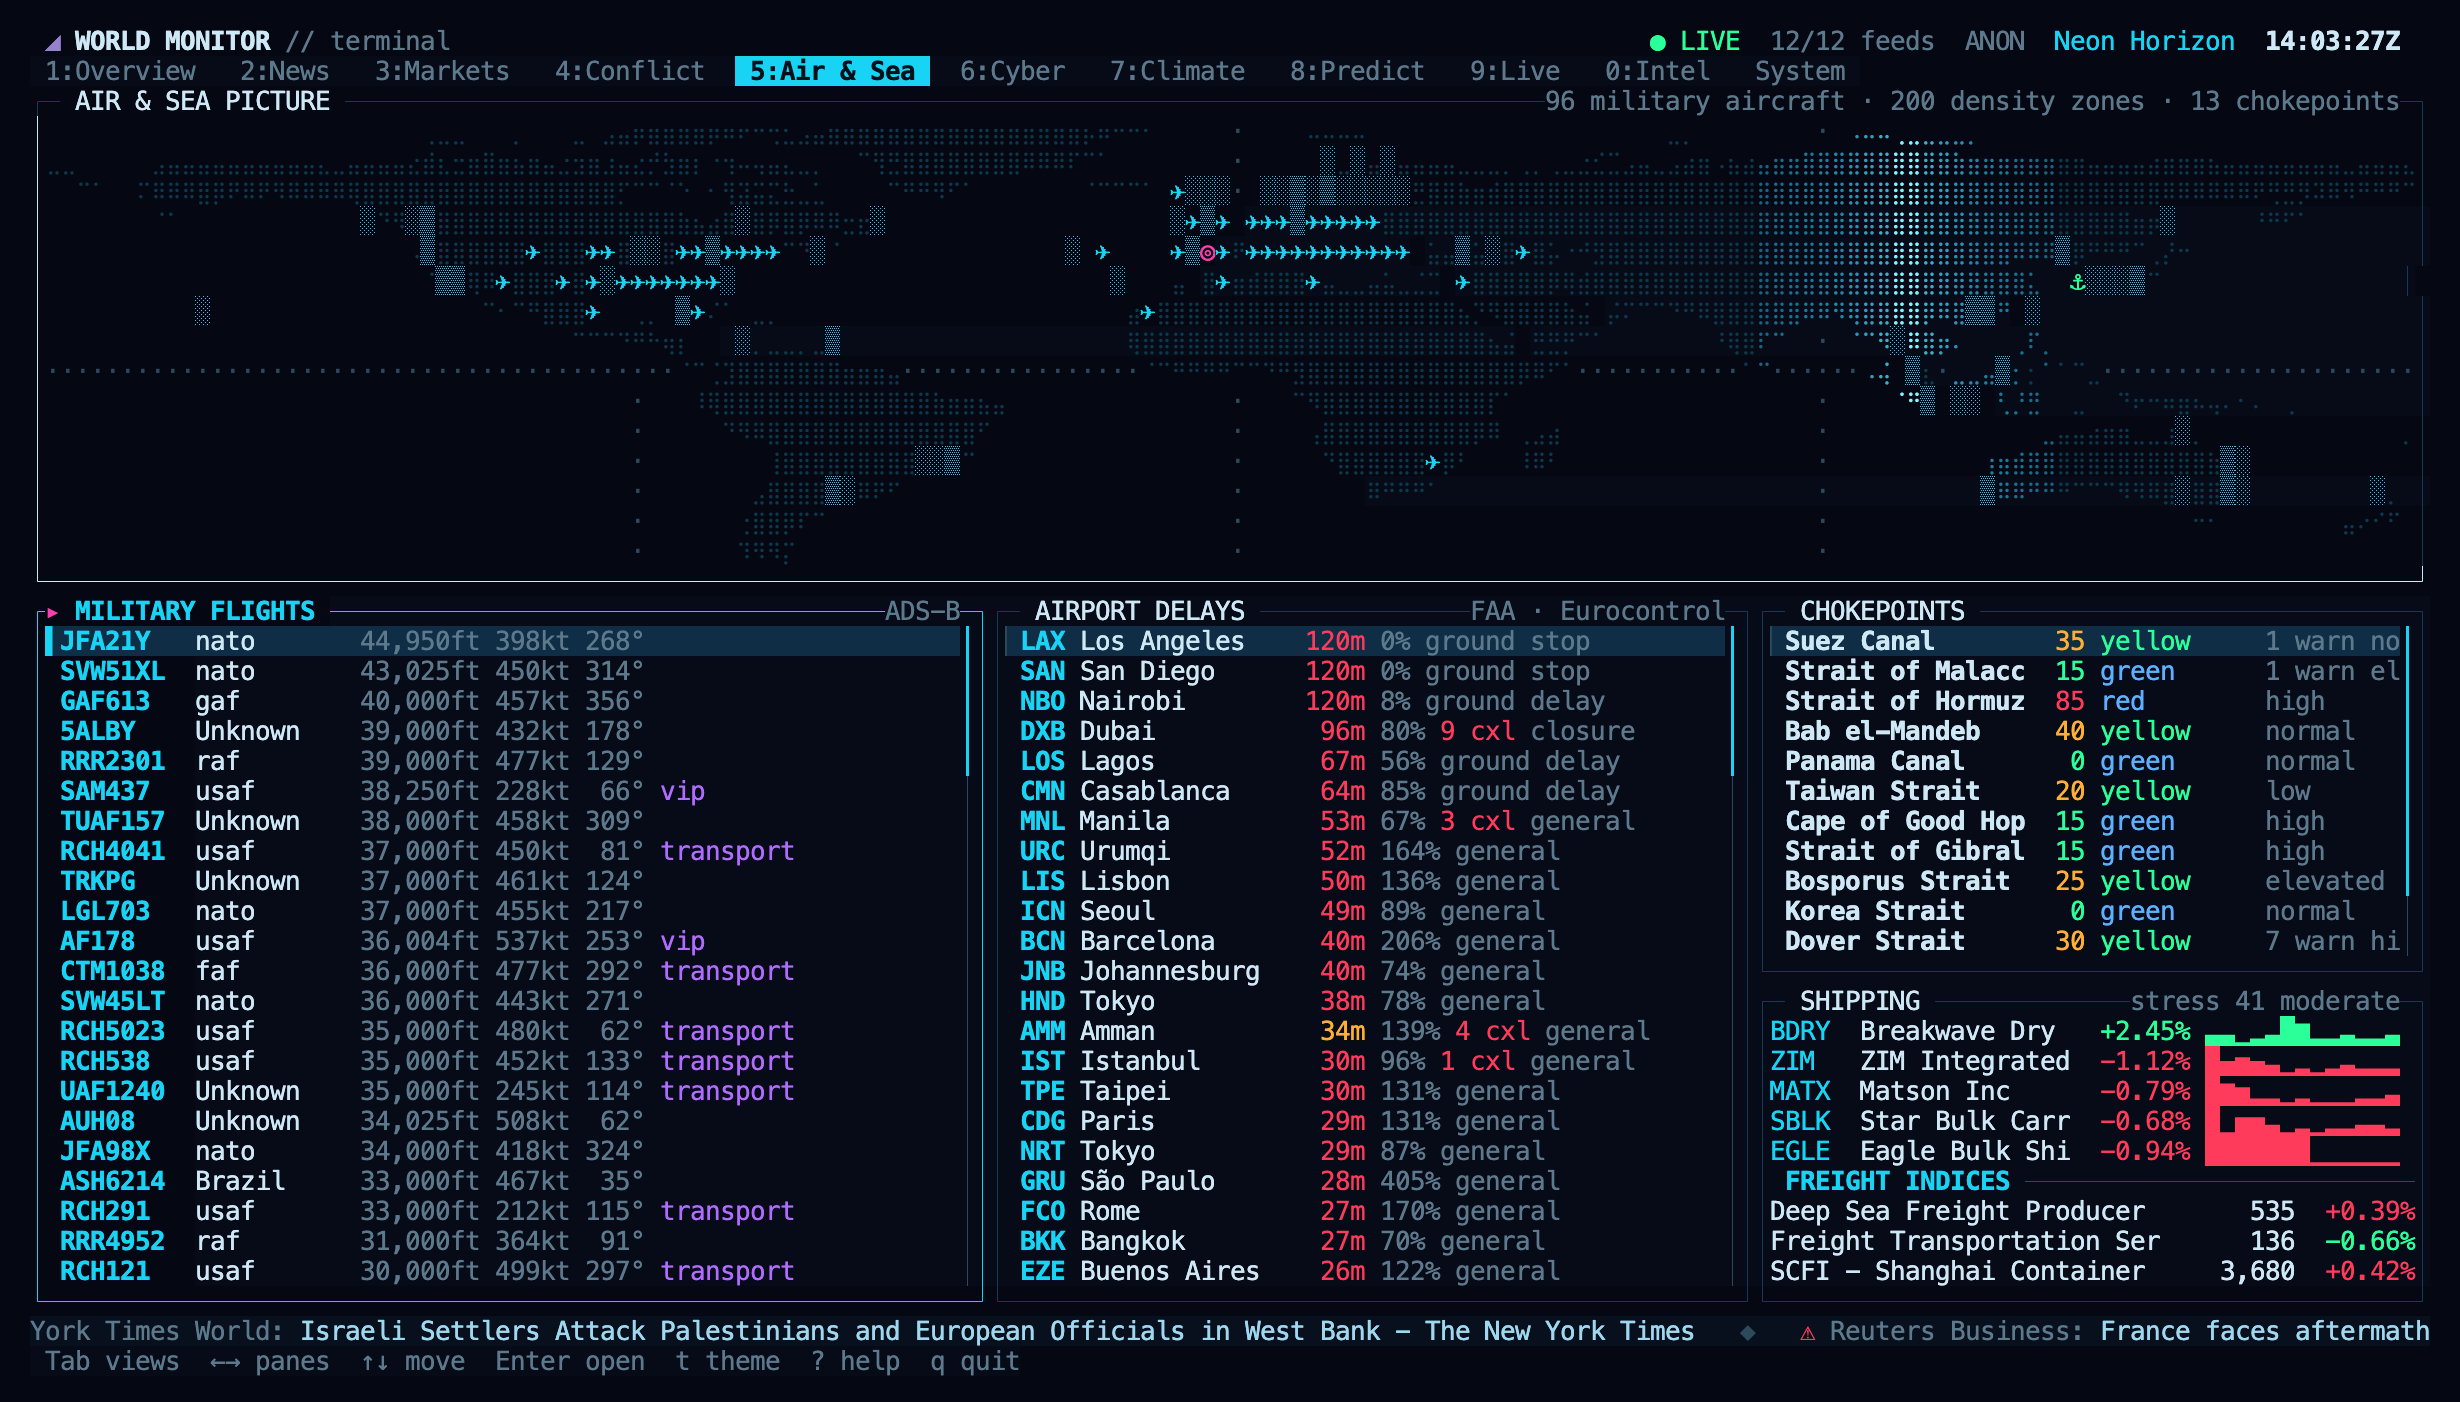Select the Suez Canal chokepoint row
The height and width of the screenshot is (1402, 2460).
(x=2085, y=641)
